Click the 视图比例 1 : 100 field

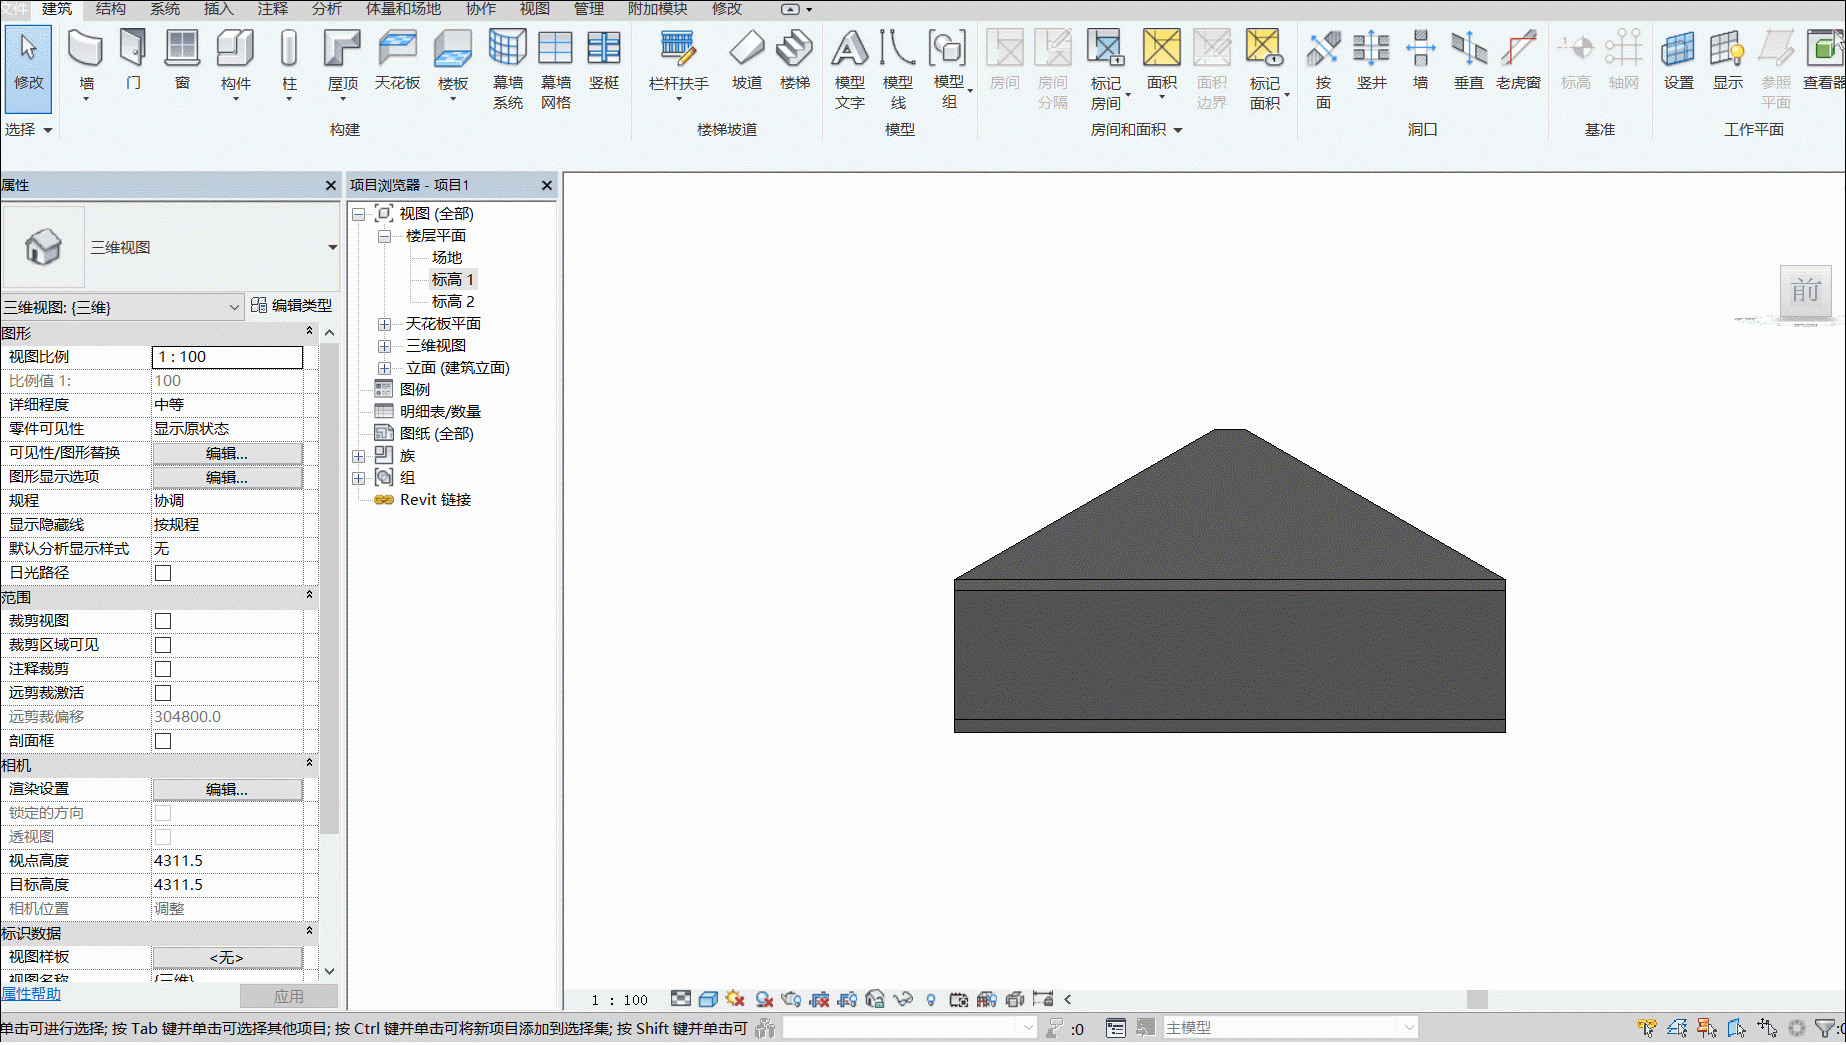[227, 357]
